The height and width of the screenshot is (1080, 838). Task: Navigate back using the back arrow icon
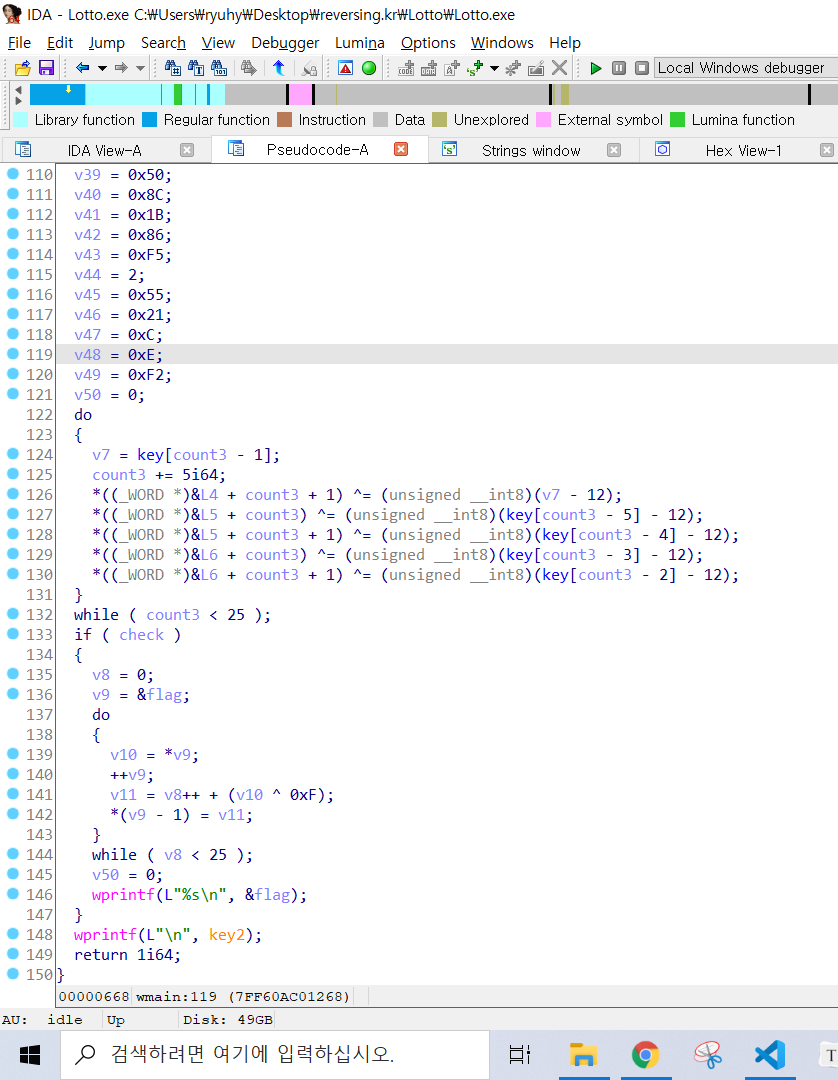pyautogui.click(x=80, y=69)
